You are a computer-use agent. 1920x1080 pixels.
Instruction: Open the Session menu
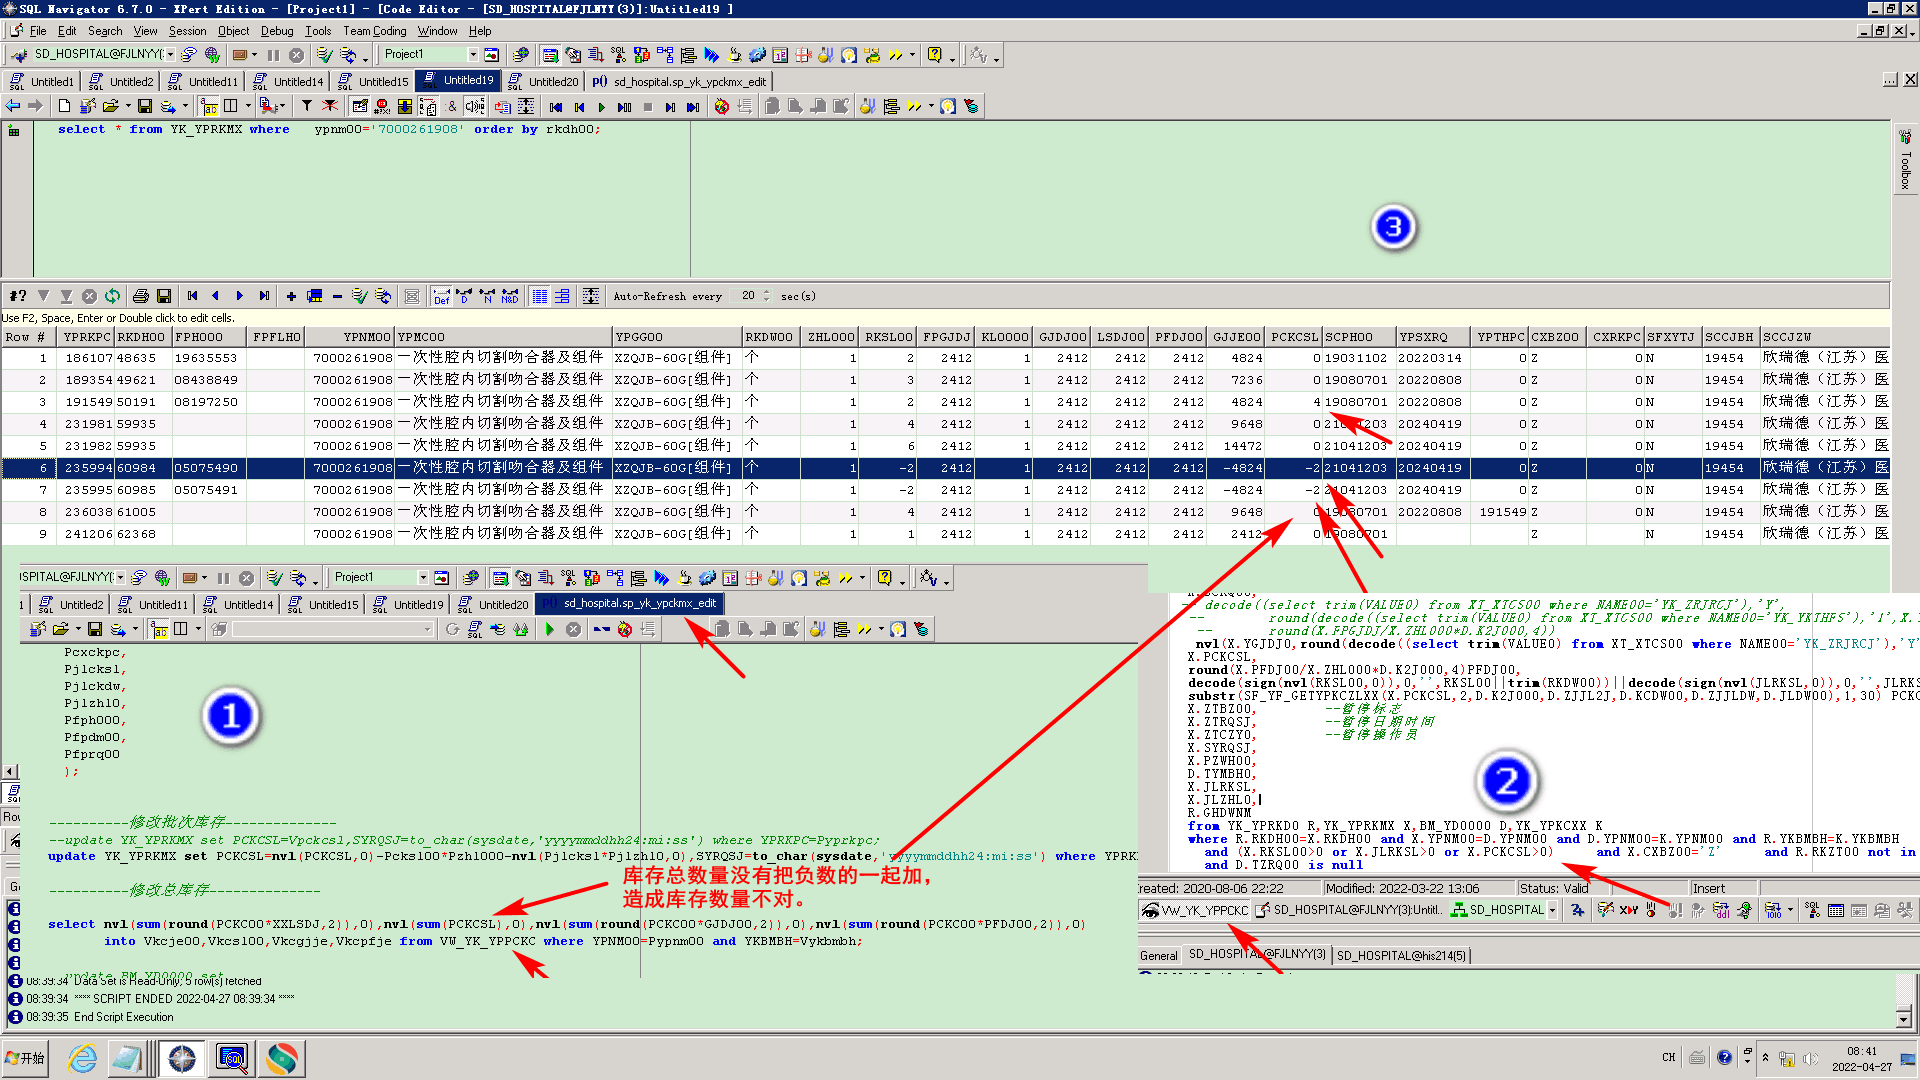[x=187, y=31]
